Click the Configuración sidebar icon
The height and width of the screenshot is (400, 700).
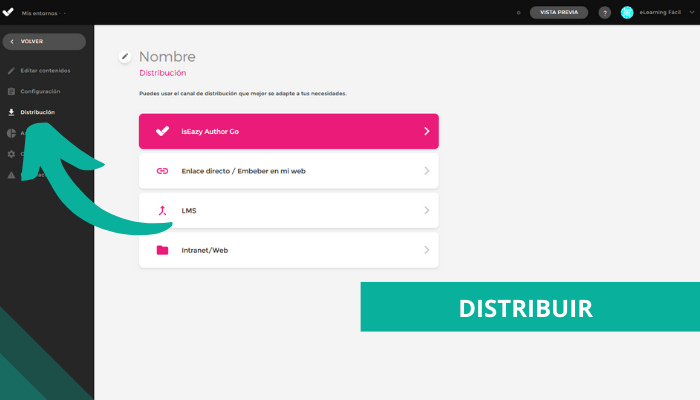click(11, 92)
